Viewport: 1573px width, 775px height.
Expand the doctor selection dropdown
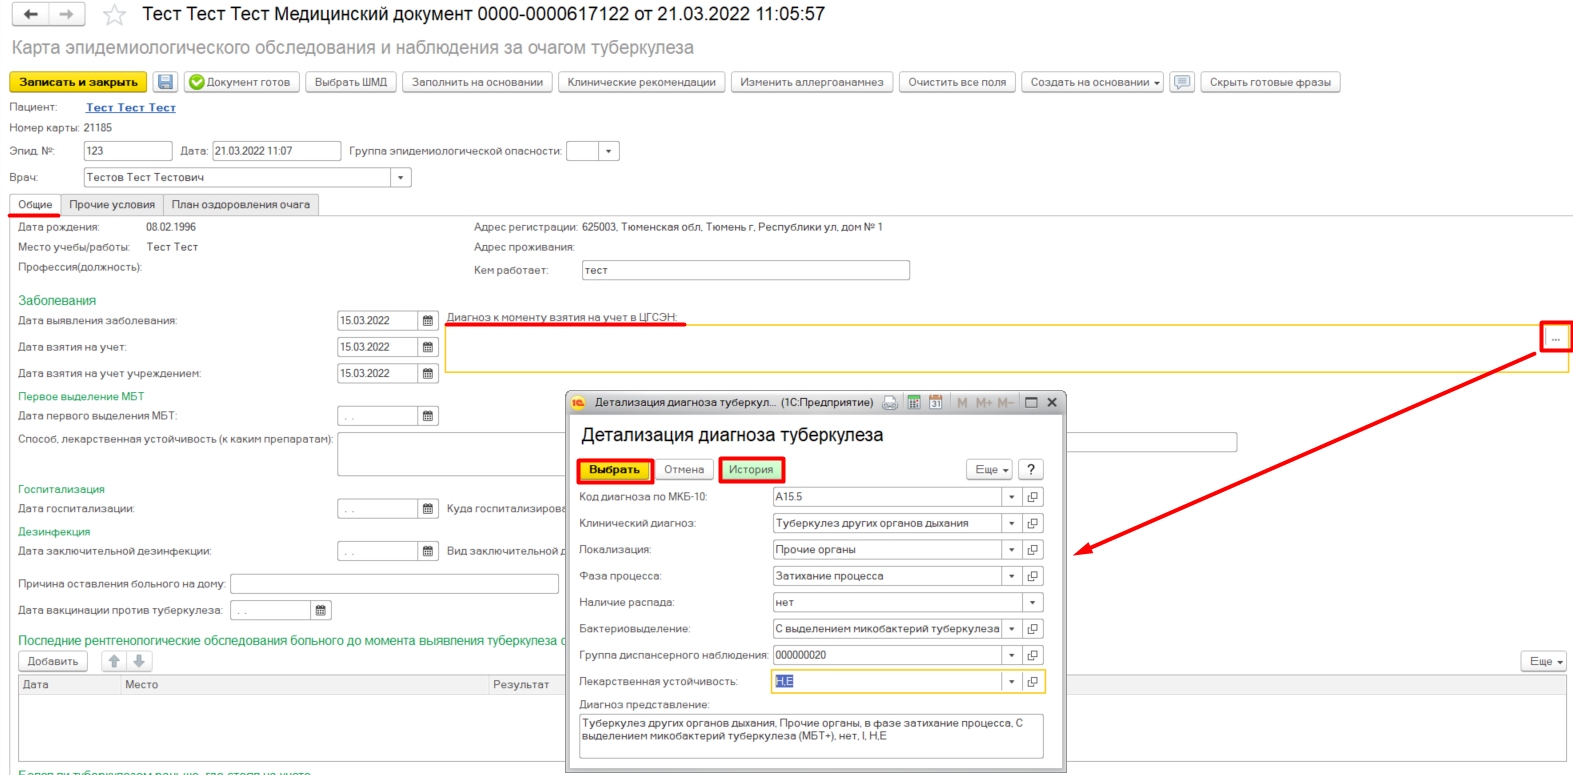tap(400, 177)
